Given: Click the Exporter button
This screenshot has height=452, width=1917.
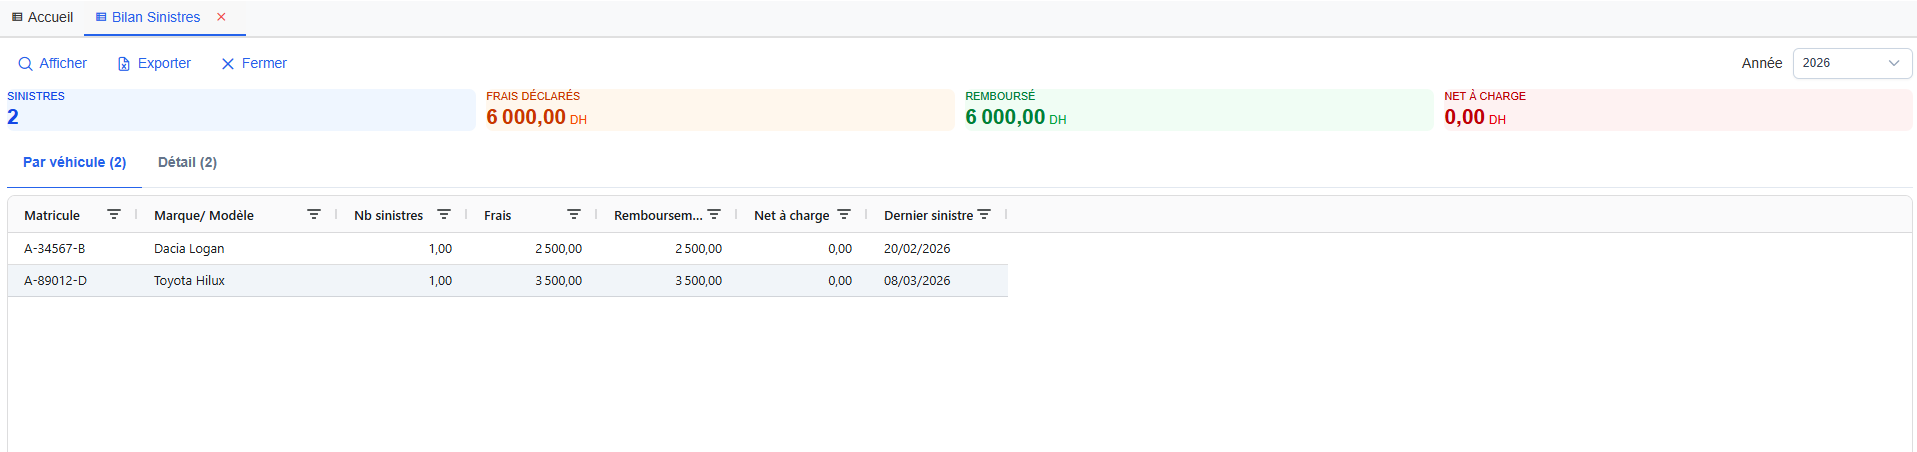Looking at the screenshot, I should (x=154, y=63).
